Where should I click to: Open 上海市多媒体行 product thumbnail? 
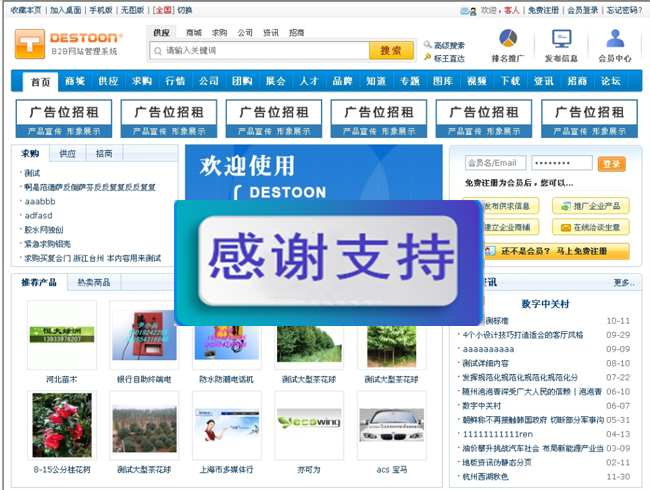pos(227,425)
